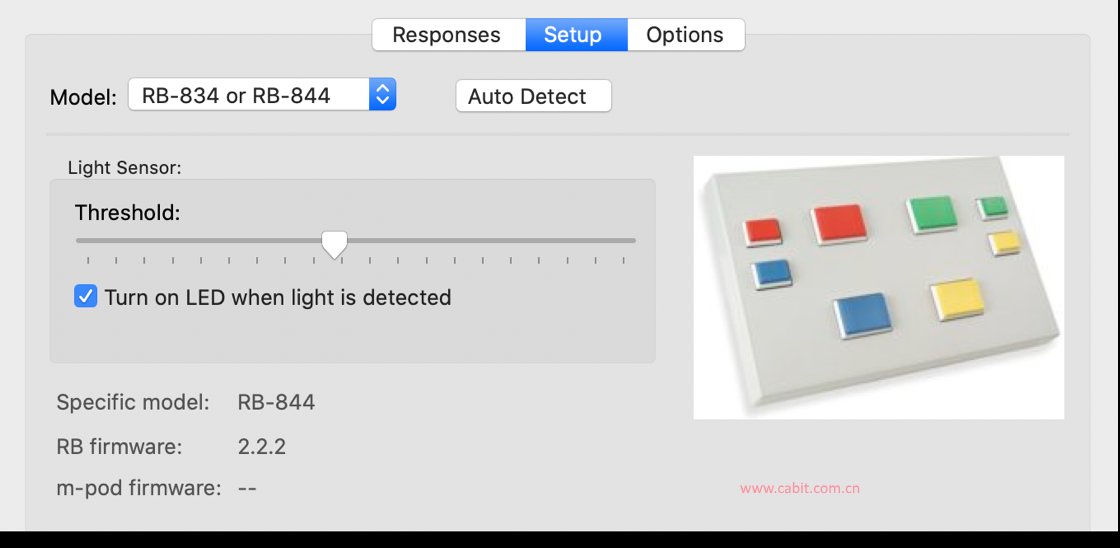Click the large green button on pad image
The width and height of the screenshot is (1120, 548).
(x=931, y=214)
